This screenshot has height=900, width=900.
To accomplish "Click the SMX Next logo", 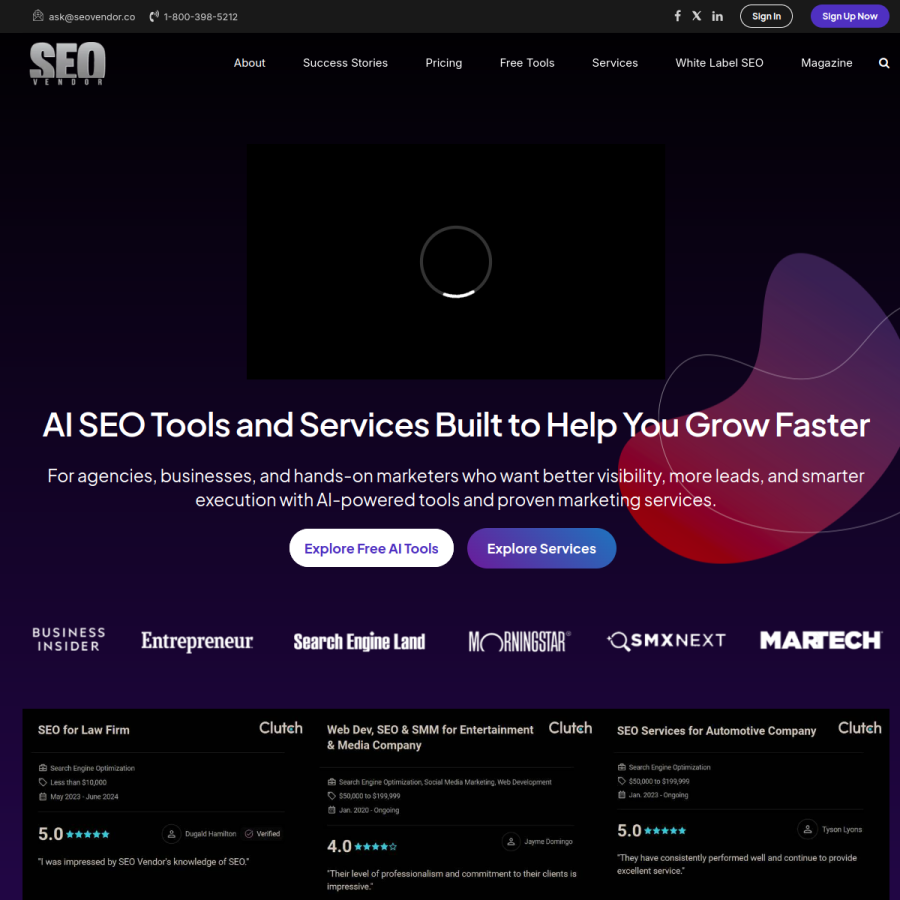I will click(666, 641).
